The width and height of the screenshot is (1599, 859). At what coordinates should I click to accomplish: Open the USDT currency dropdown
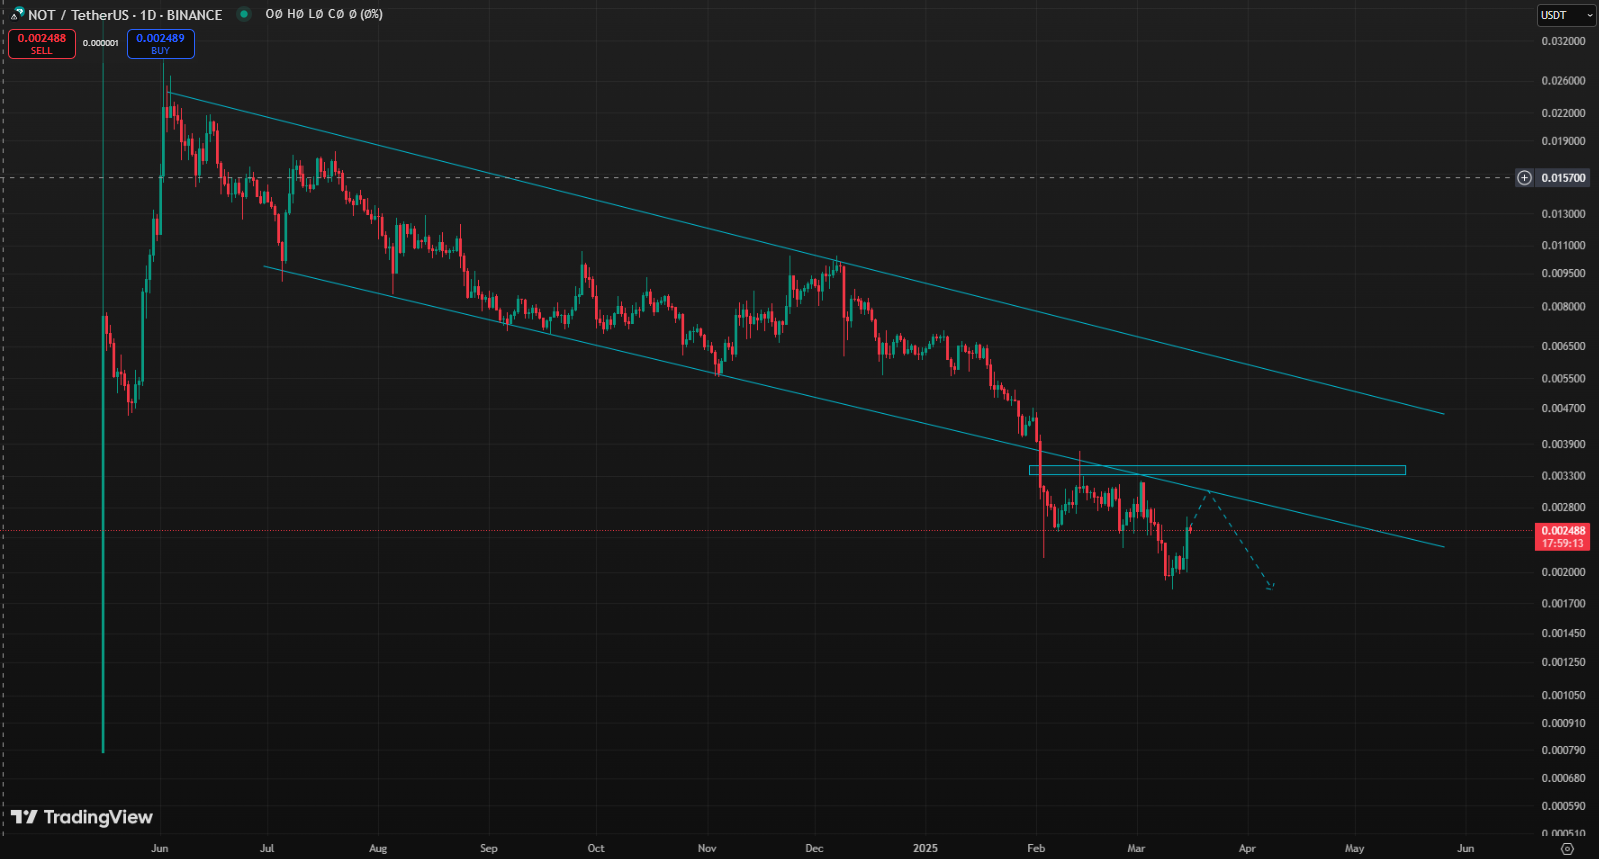point(1567,15)
